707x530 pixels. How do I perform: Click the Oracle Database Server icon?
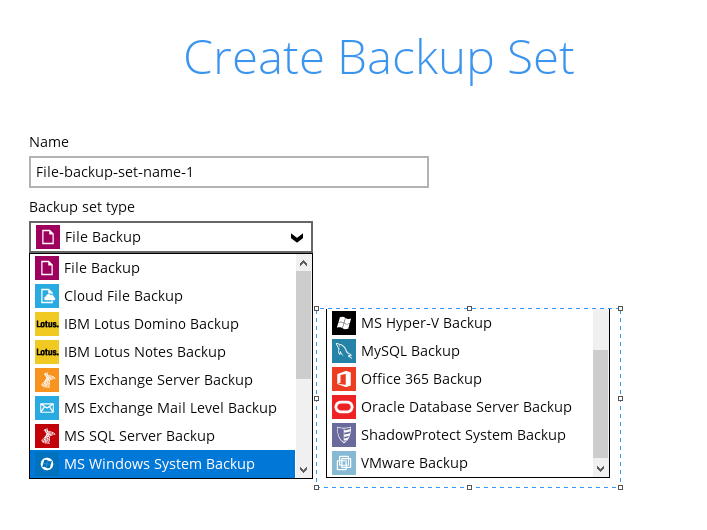(344, 407)
